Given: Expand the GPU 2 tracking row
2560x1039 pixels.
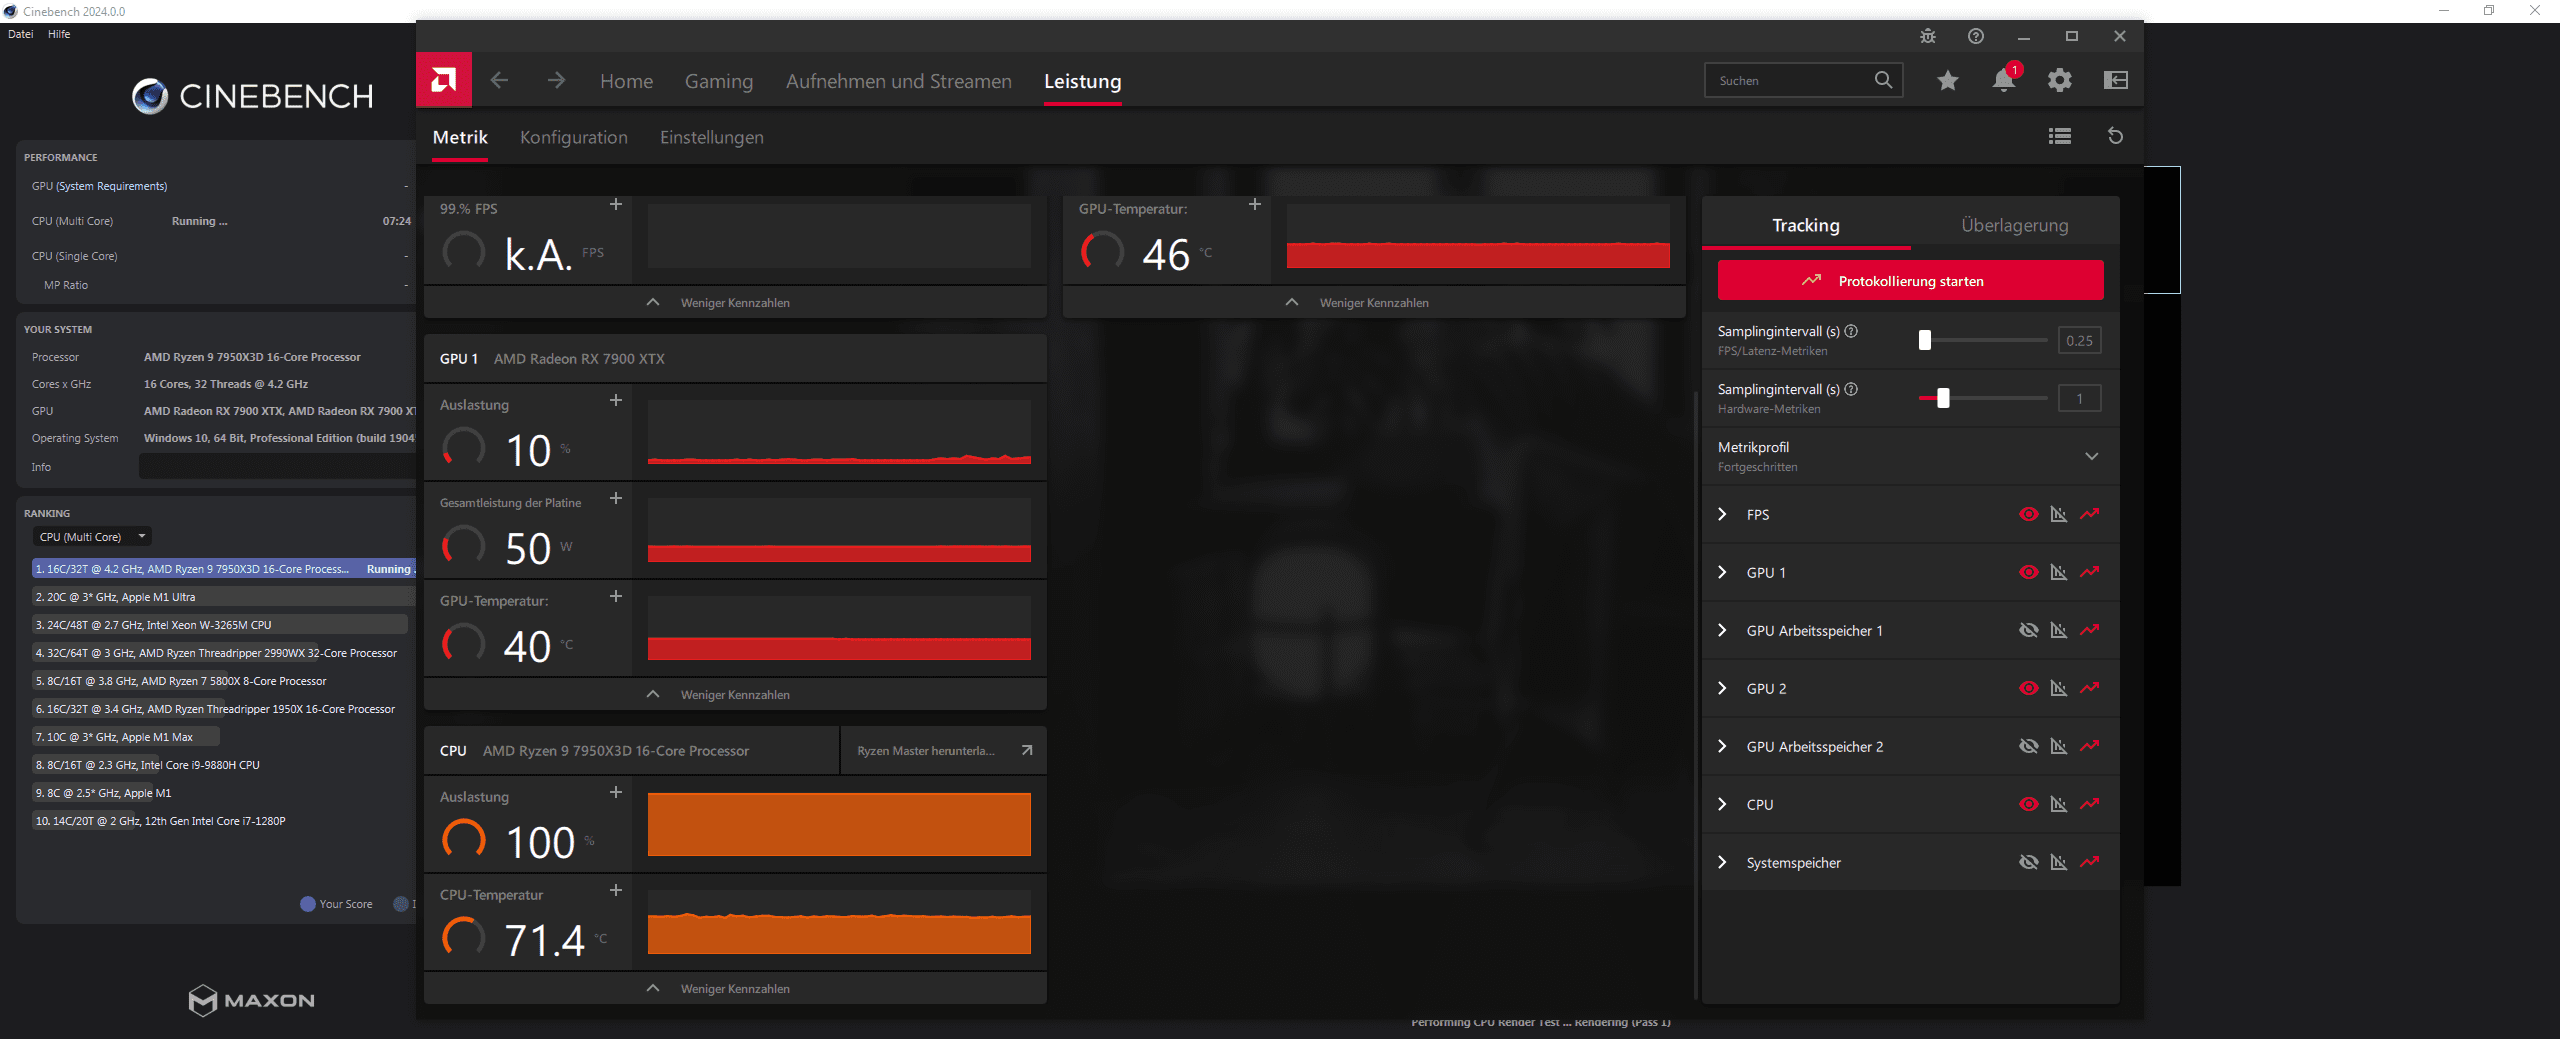Looking at the screenshot, I should pyautogui.click(x=1722, y=688).
